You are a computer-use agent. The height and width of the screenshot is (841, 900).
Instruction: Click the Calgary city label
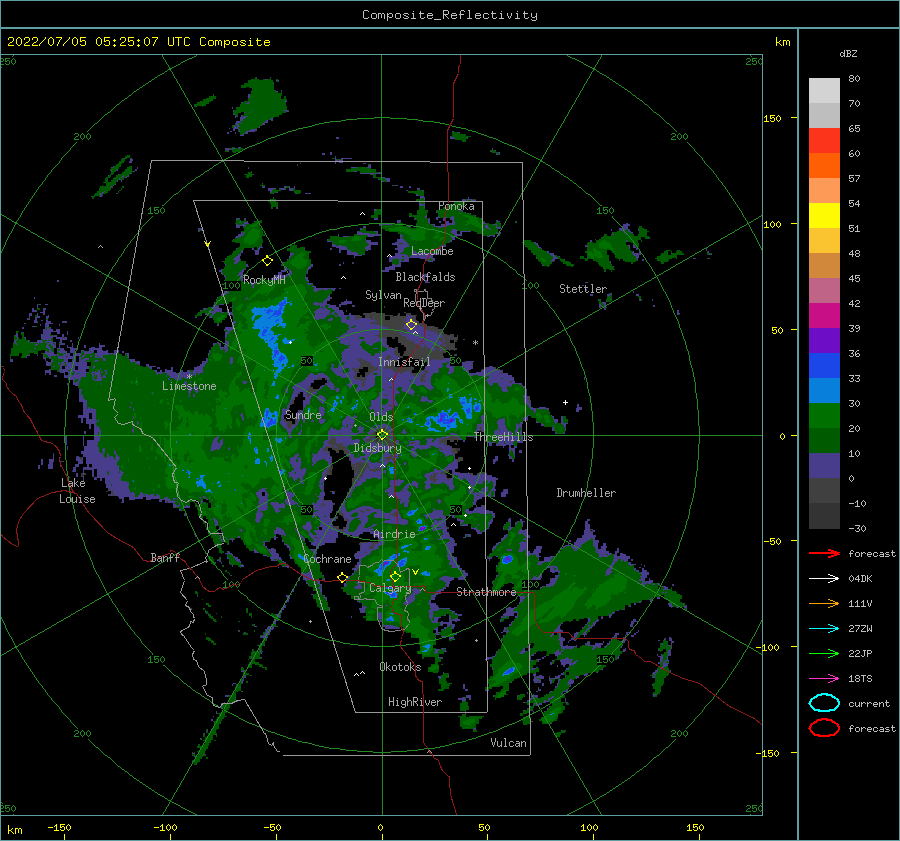(x=390, y=588)
